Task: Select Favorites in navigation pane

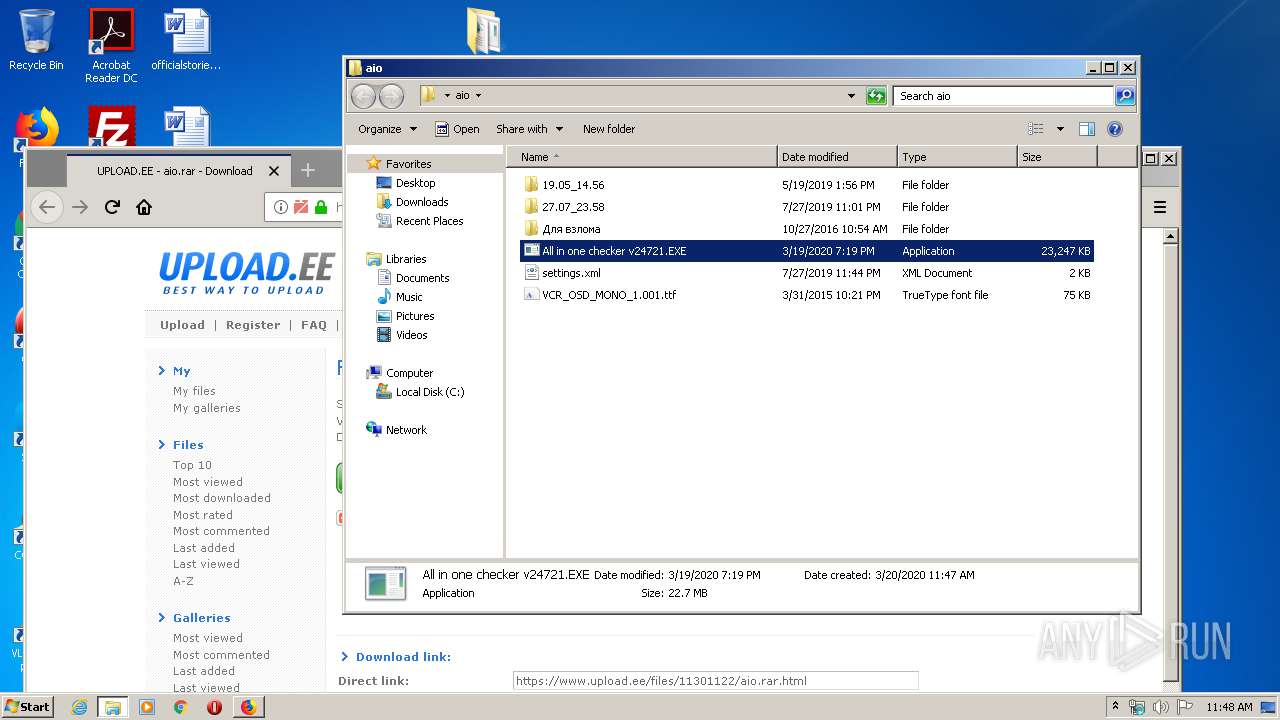Action: tap(408, 164)
